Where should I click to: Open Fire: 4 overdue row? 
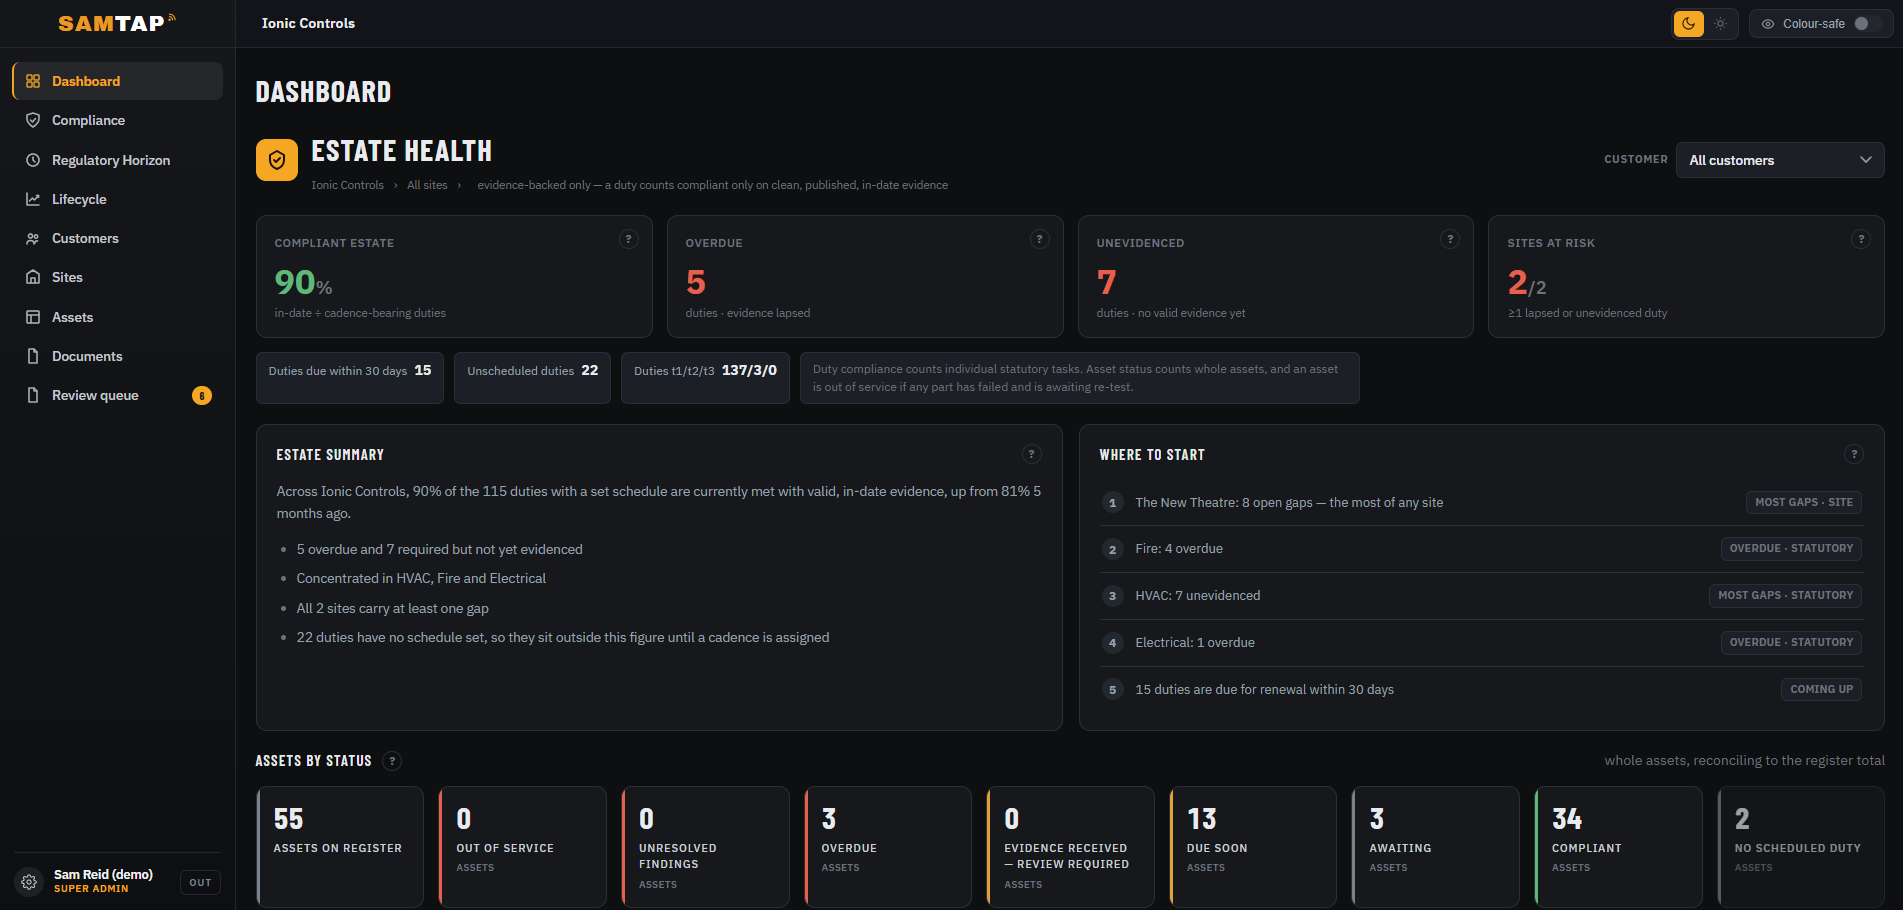pos(1481,548)
